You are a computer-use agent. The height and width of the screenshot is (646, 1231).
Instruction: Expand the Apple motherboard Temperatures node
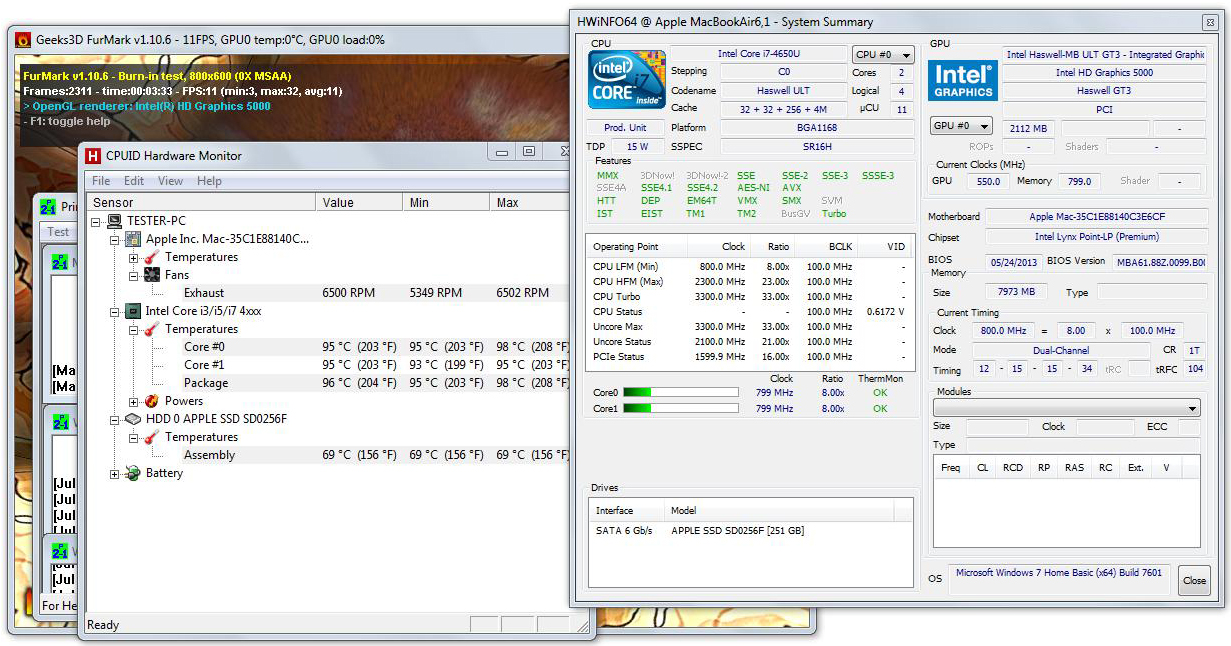coord(133,257)
